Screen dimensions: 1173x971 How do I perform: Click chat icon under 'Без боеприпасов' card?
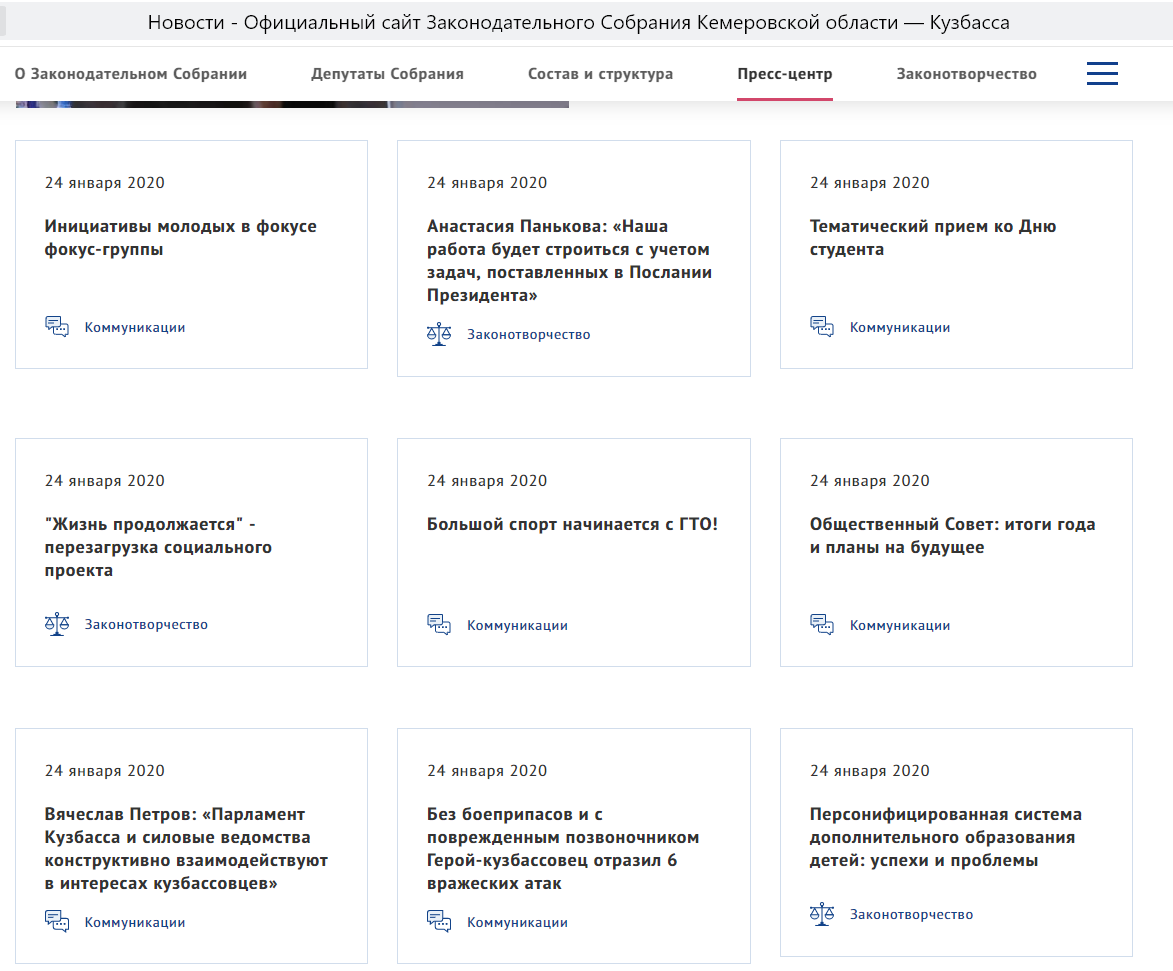(x=439, y=922)
